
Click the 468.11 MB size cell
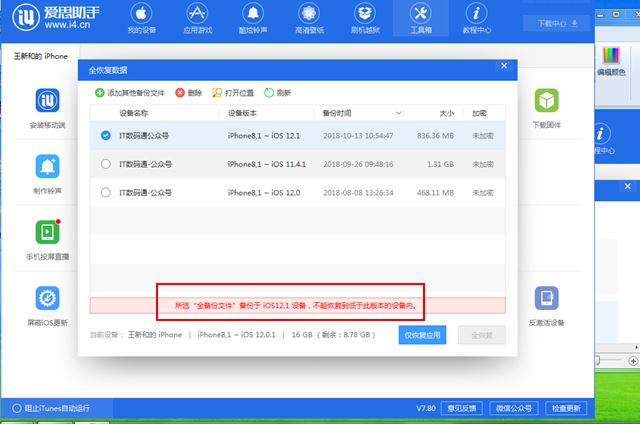(x=435, y=192)
